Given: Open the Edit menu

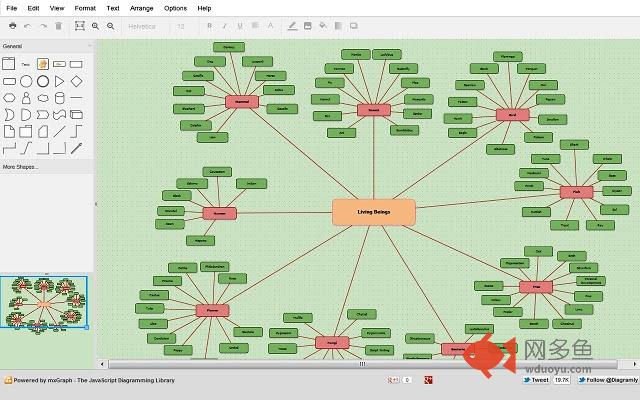Looking at the screenshot, I should (x=33, y=8).
